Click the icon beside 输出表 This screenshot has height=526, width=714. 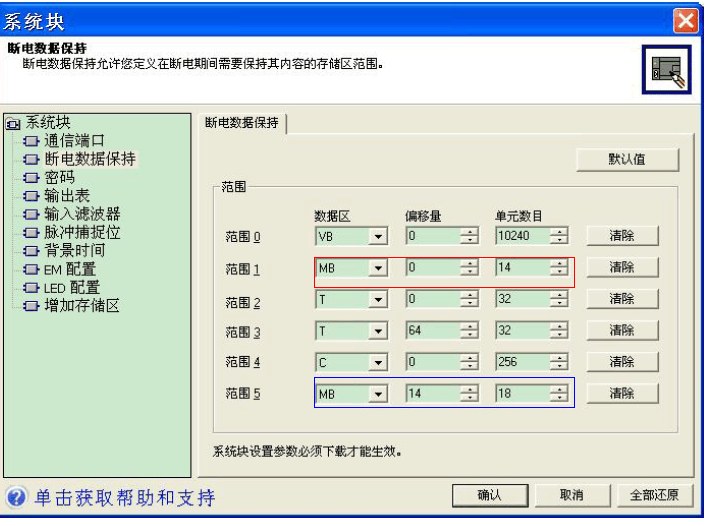(31, 196)
